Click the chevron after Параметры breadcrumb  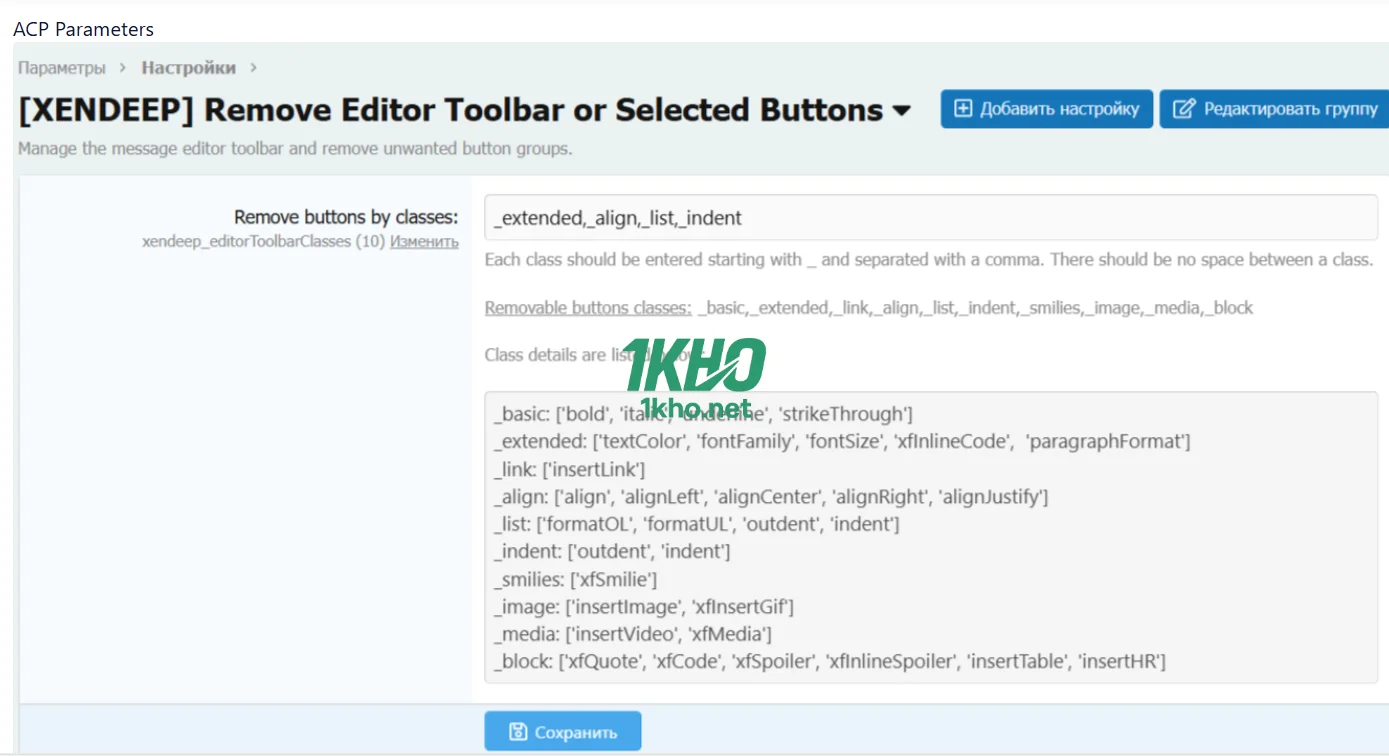tap(123, 68)
